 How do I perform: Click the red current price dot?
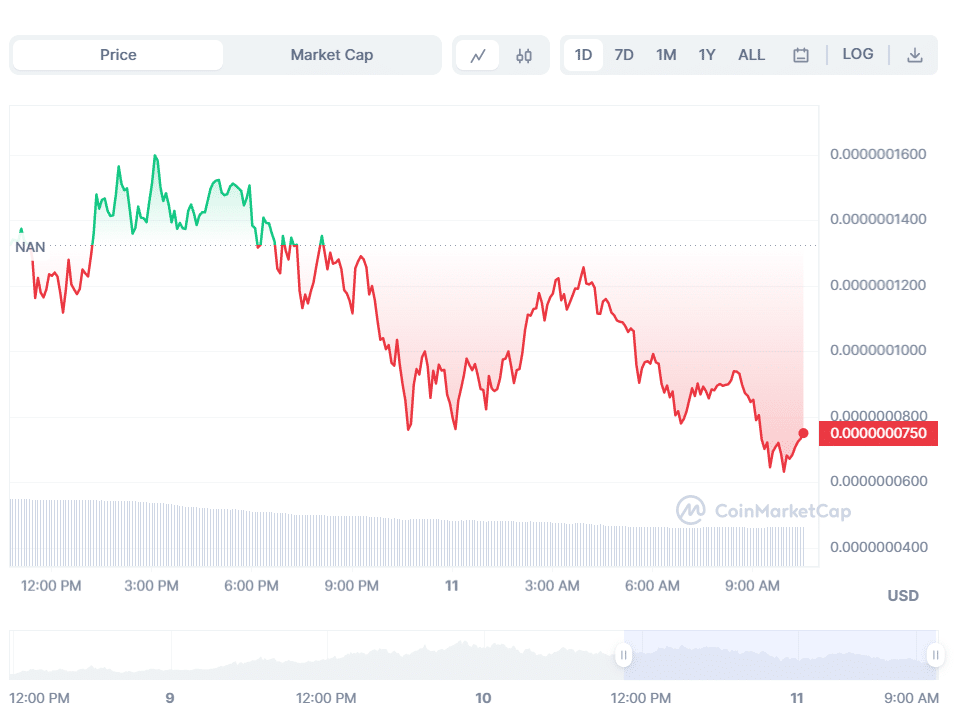[803, 433]
